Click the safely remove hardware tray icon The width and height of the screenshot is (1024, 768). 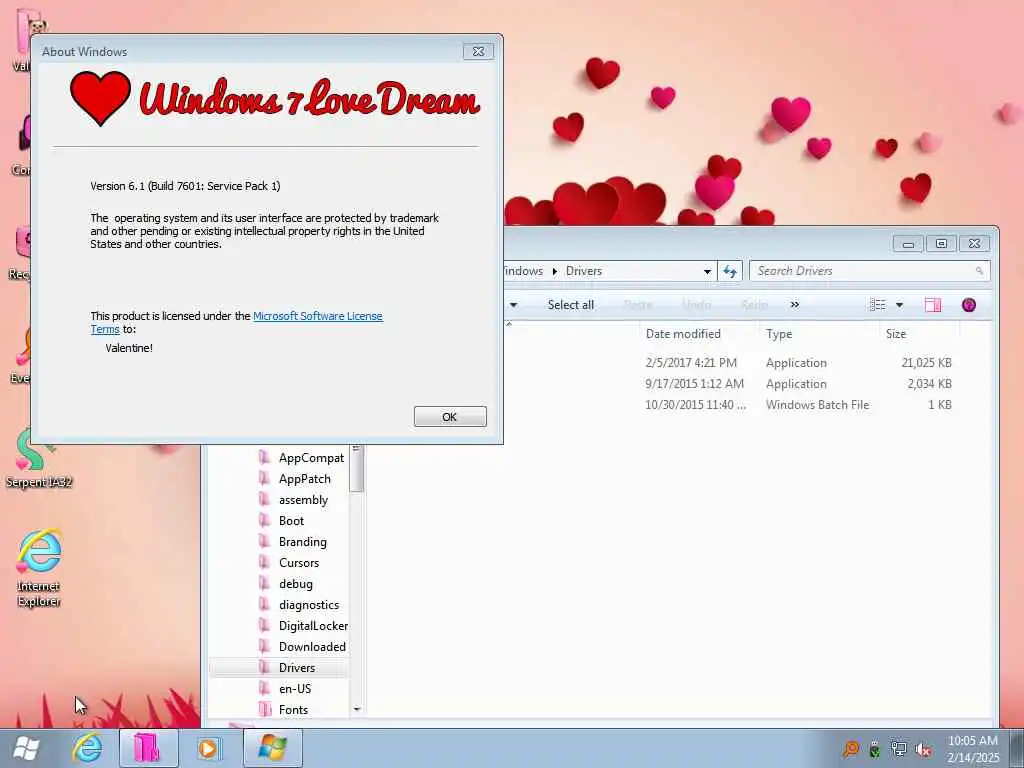875,749
